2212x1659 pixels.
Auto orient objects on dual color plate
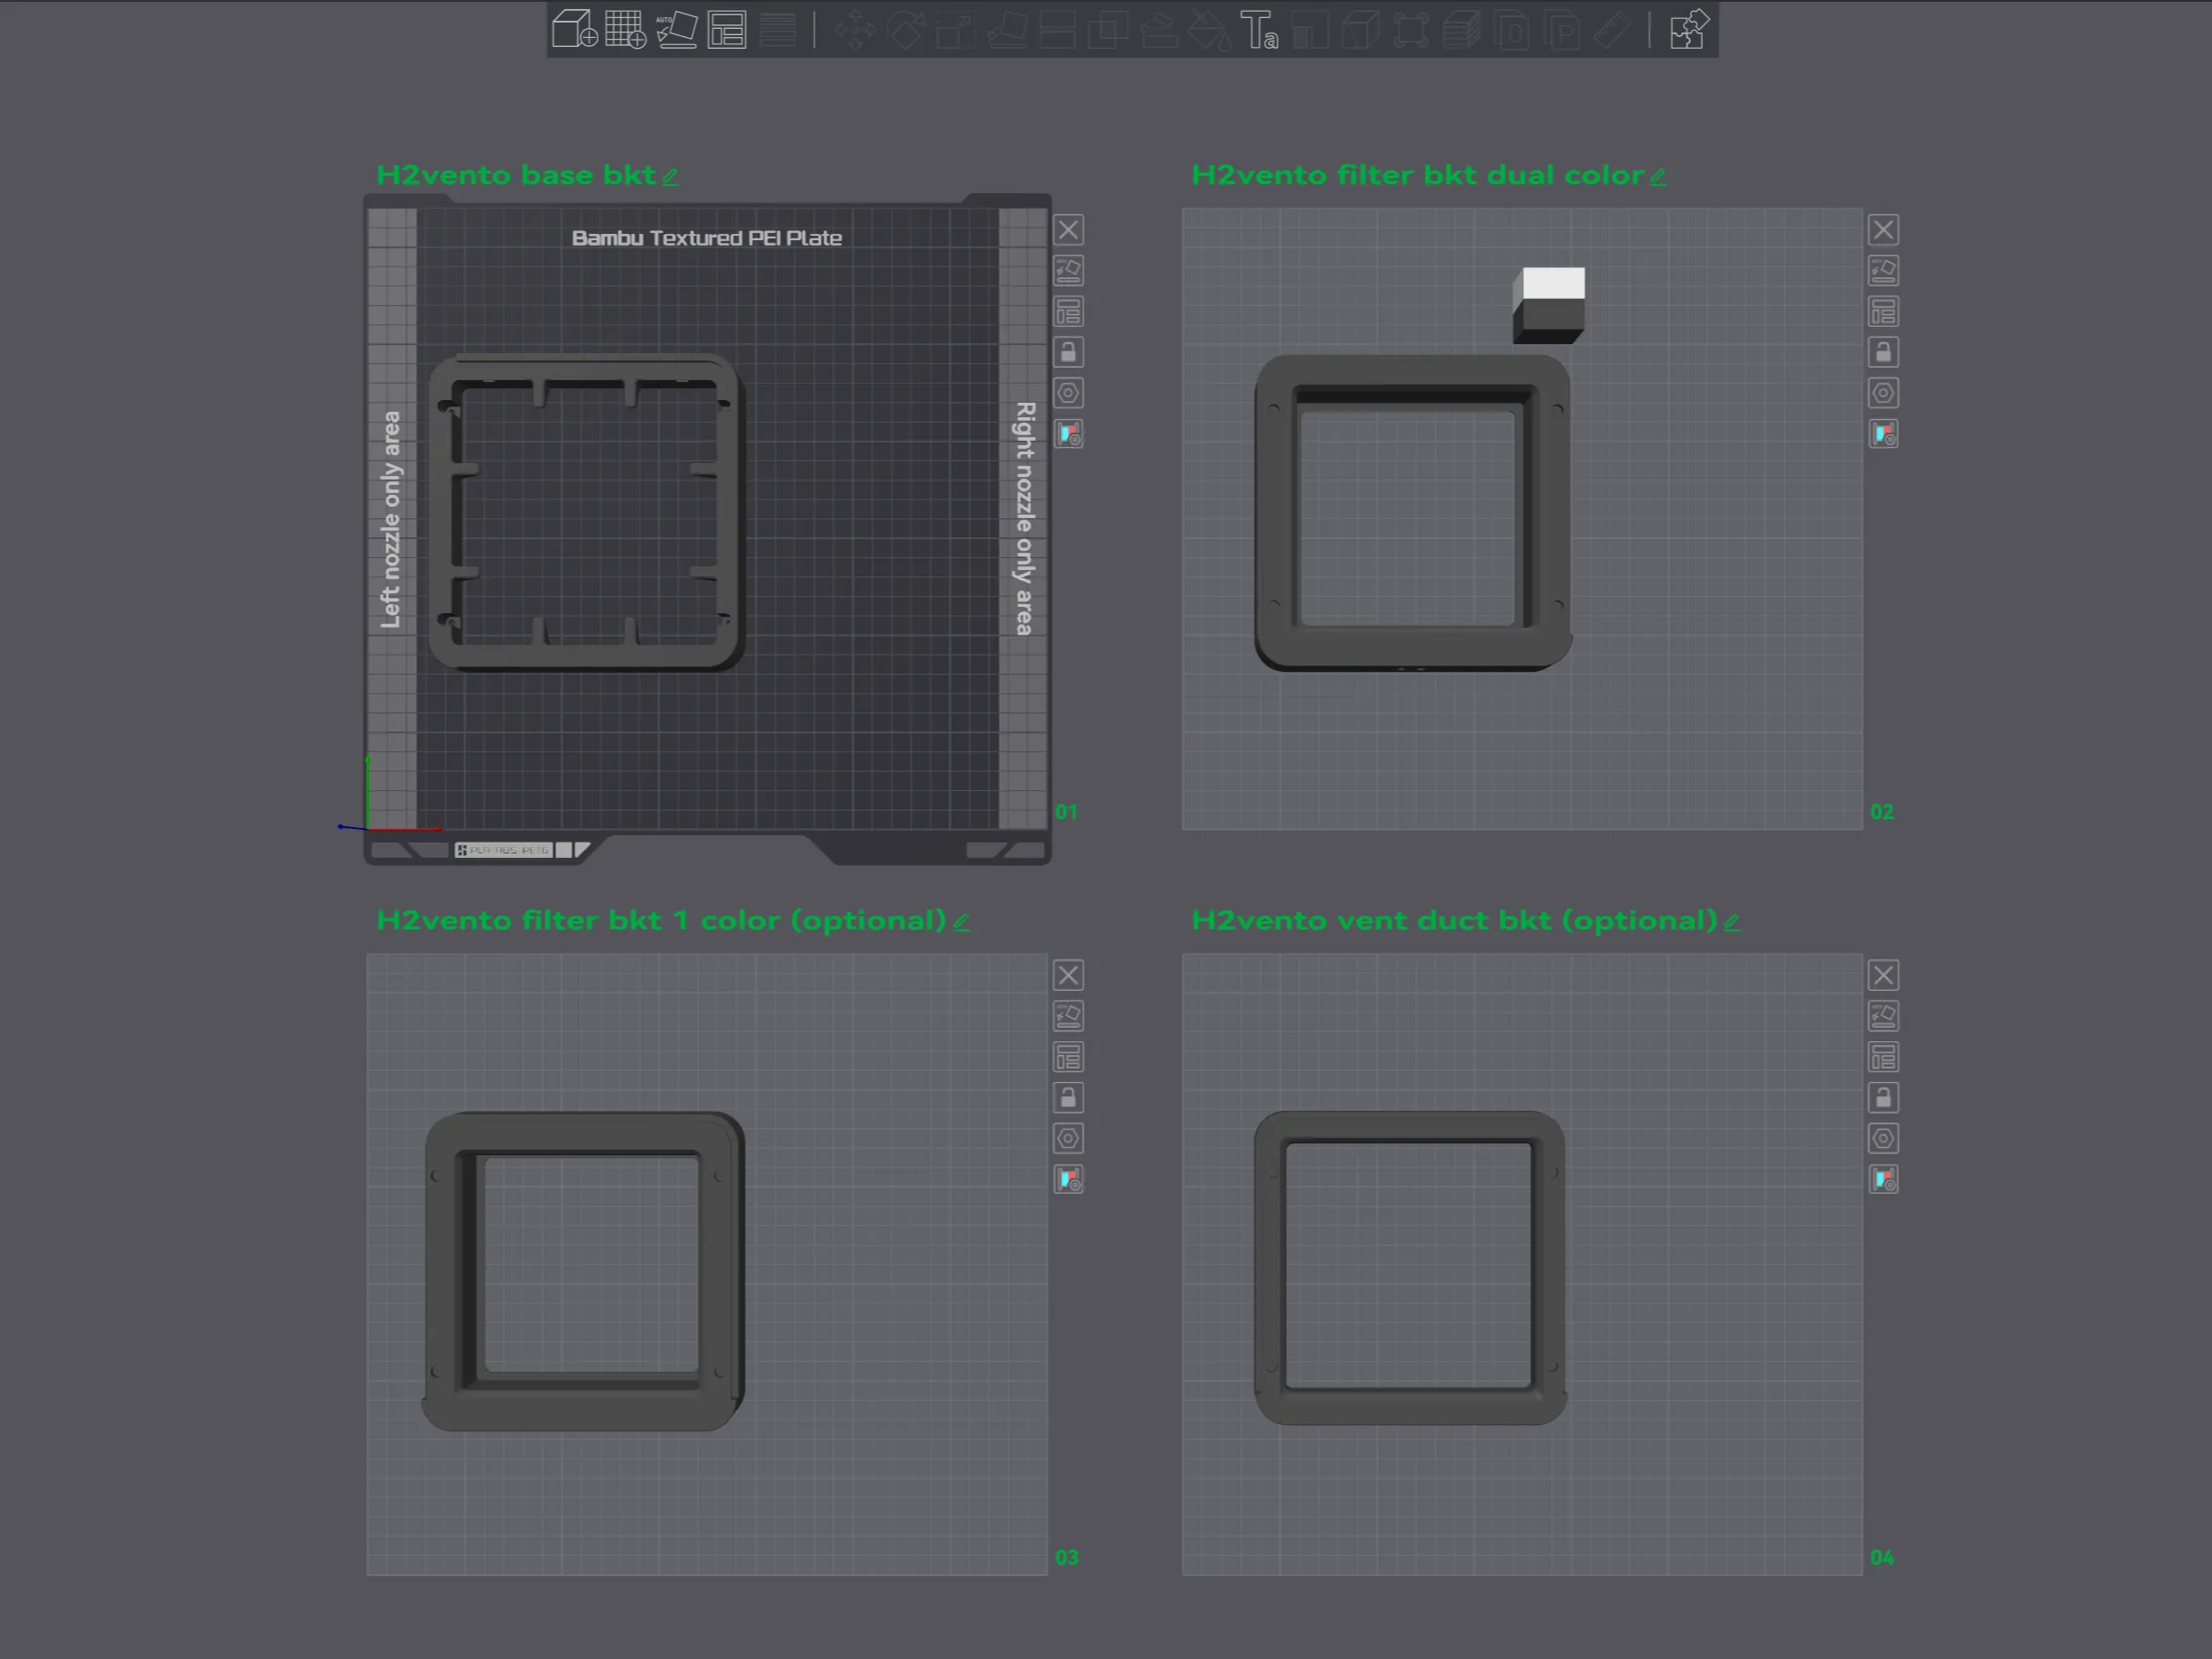1883,271
